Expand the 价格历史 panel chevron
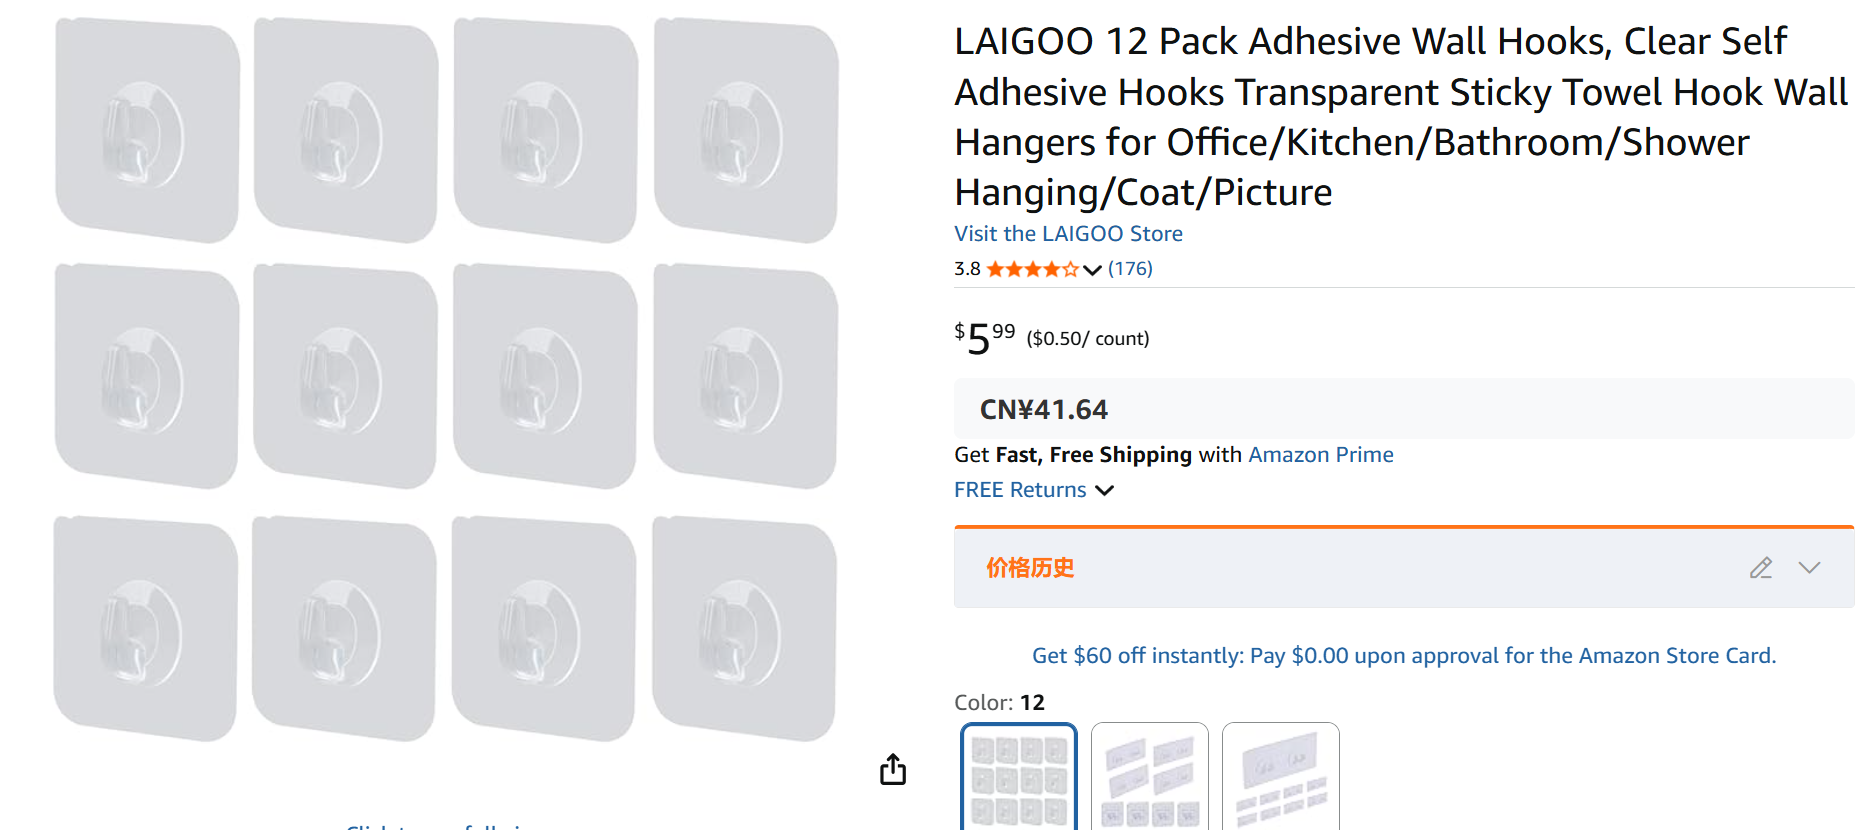 pyautogui.click(x=1809, y=568)
